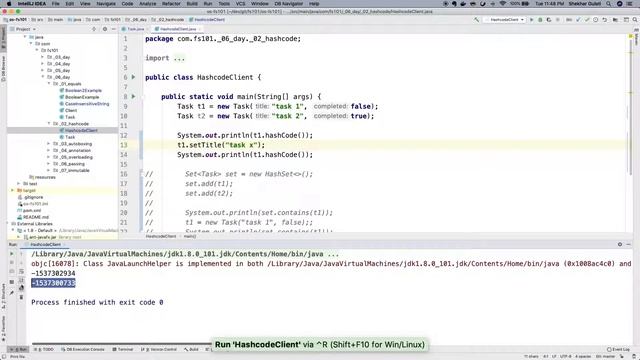The image size is (640, 360).
Task: Hide the Project panel with minus icon
Action: tap(114, 29)
